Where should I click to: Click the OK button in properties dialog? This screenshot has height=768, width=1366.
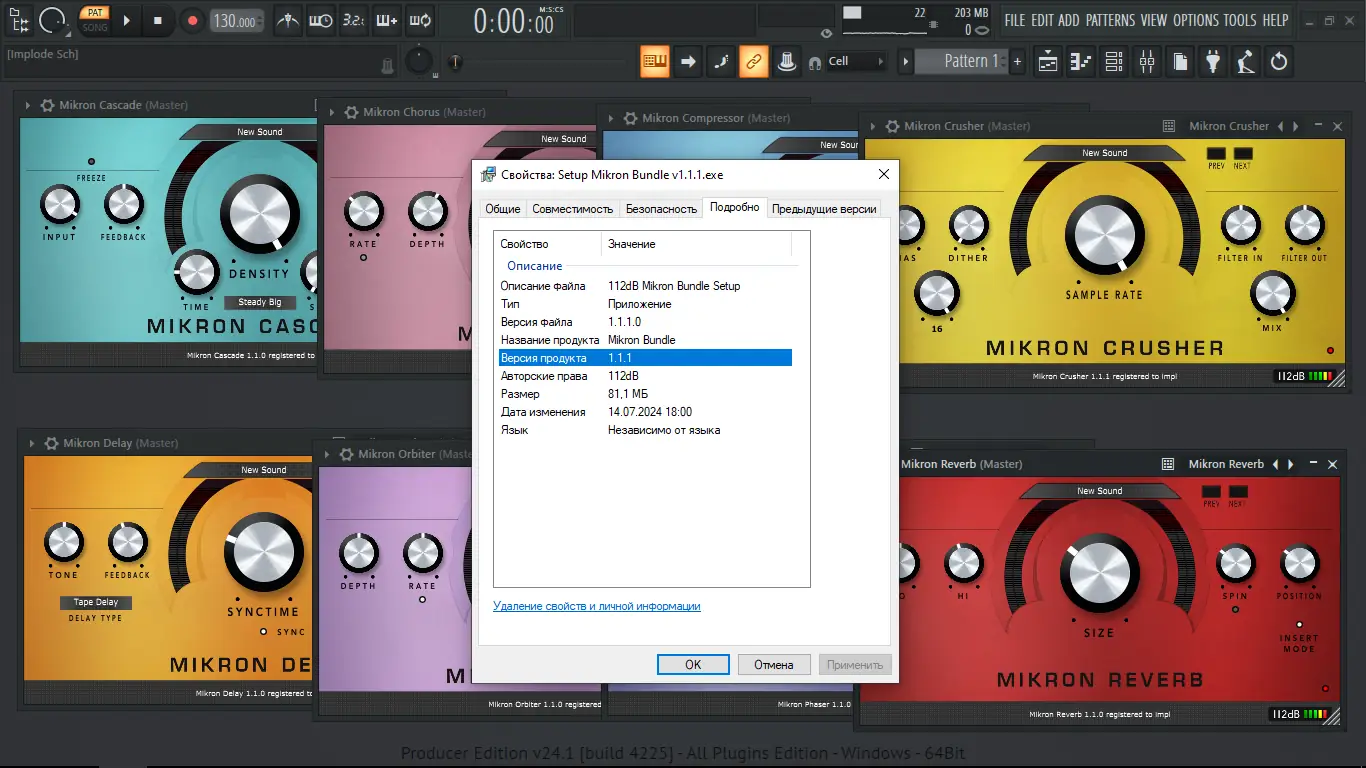[693, 664]
